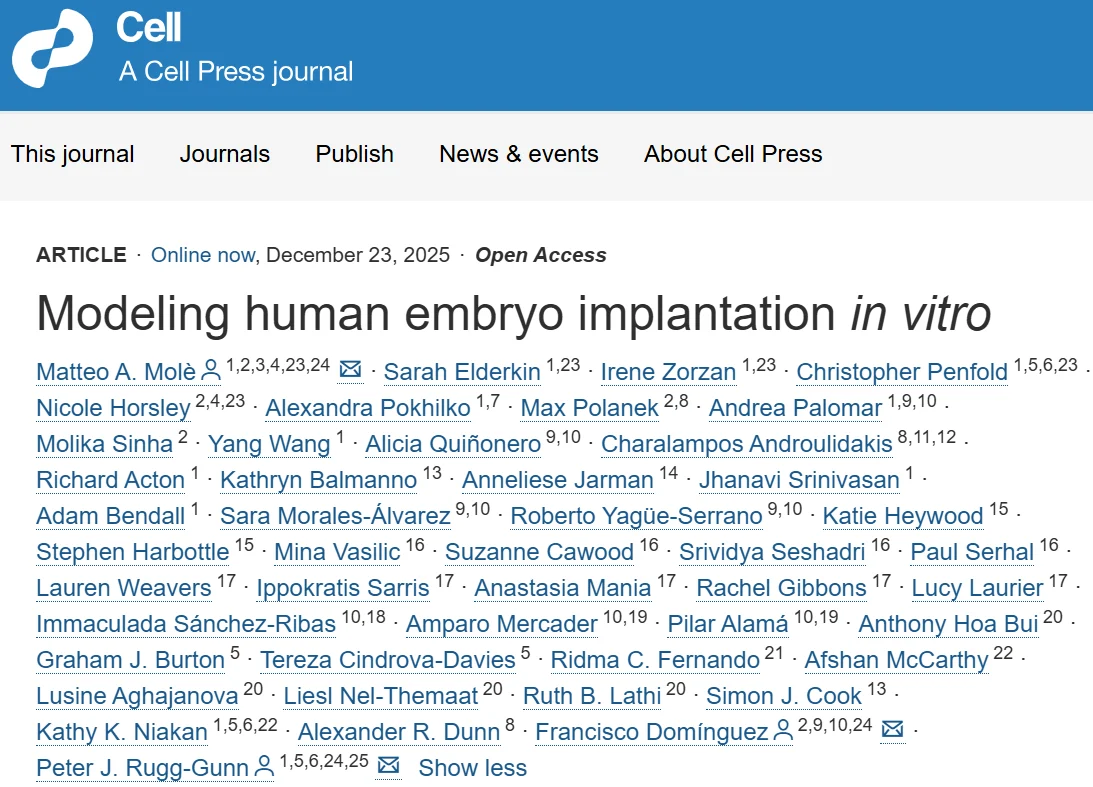This screenshot has width=1093, height=787.
Task: Click author name Christopher Penfold
Action: coord(902,372)
